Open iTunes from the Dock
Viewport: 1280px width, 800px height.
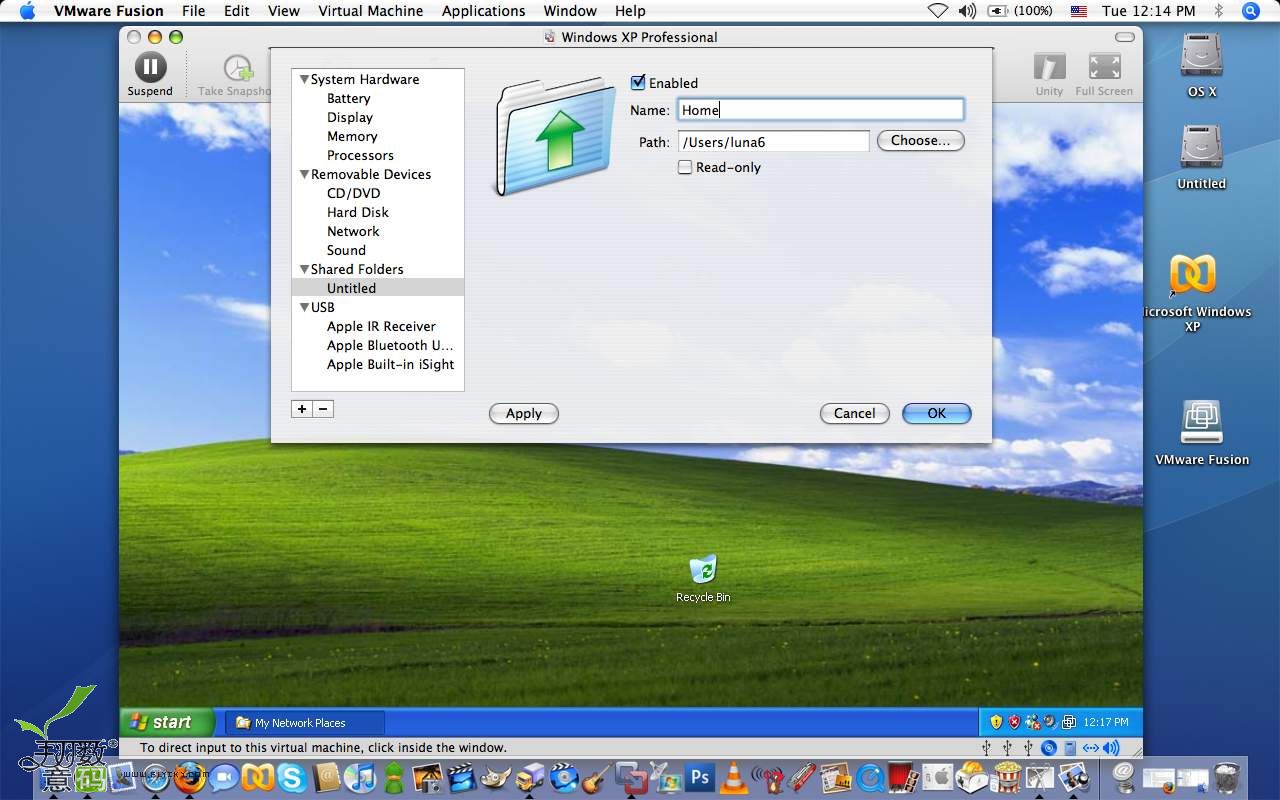click(360, 777)
